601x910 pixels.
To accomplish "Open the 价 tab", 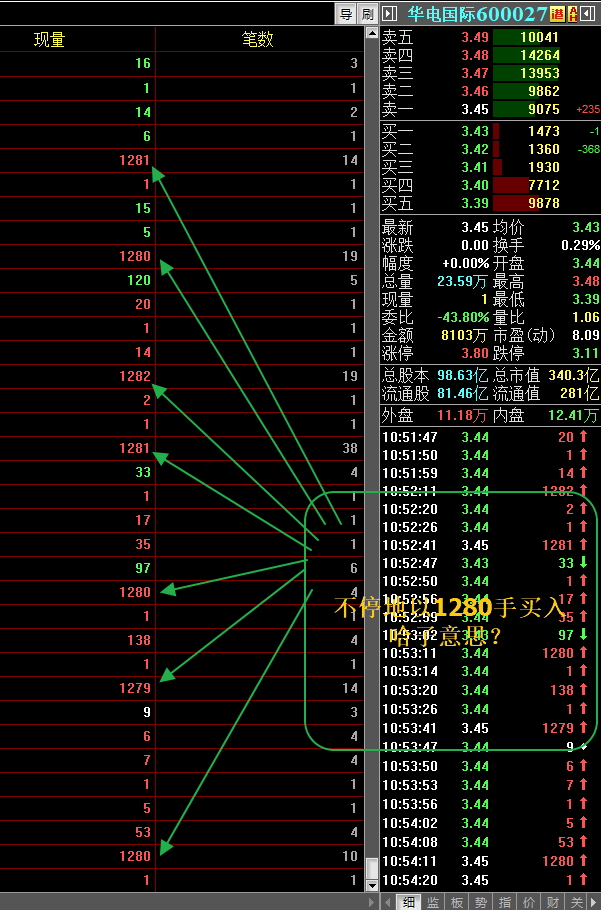I will pos(528,902).
